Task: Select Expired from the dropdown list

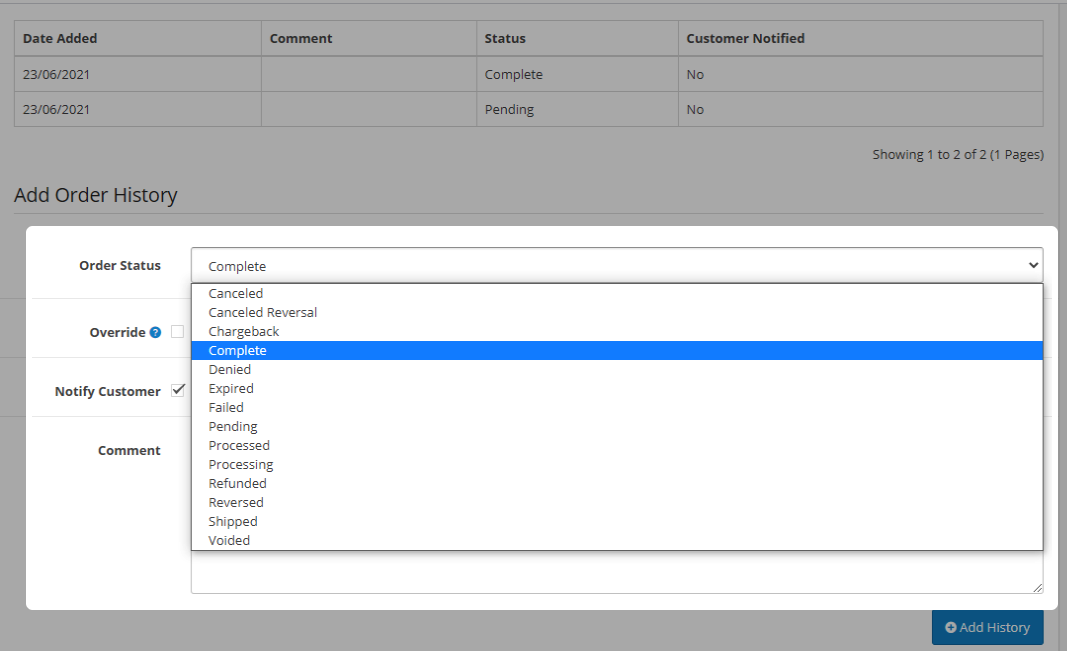Action: [231, 389]
